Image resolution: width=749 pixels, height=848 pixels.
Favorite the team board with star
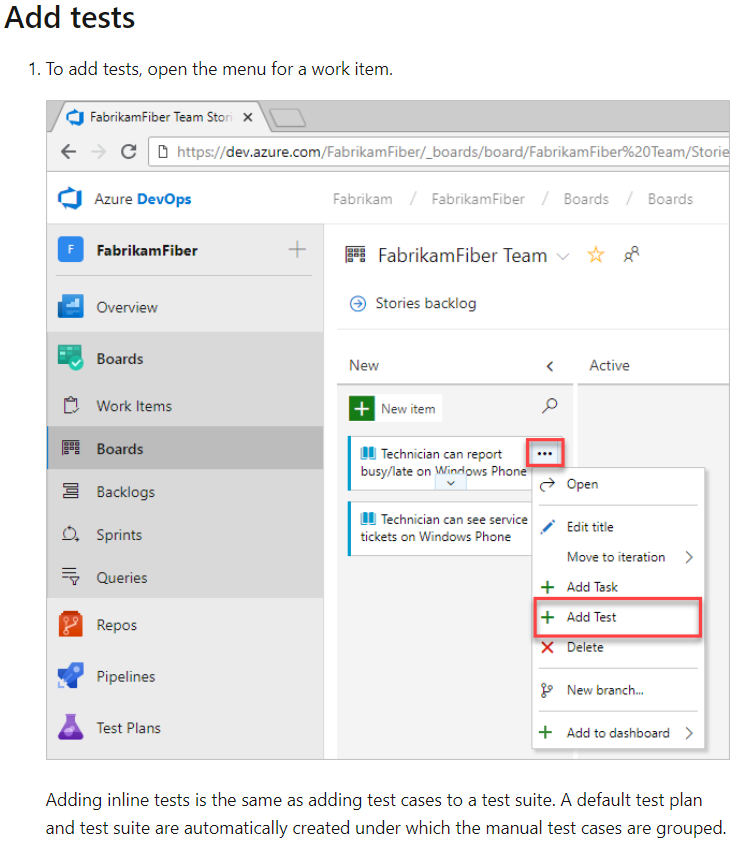[596, 254]
